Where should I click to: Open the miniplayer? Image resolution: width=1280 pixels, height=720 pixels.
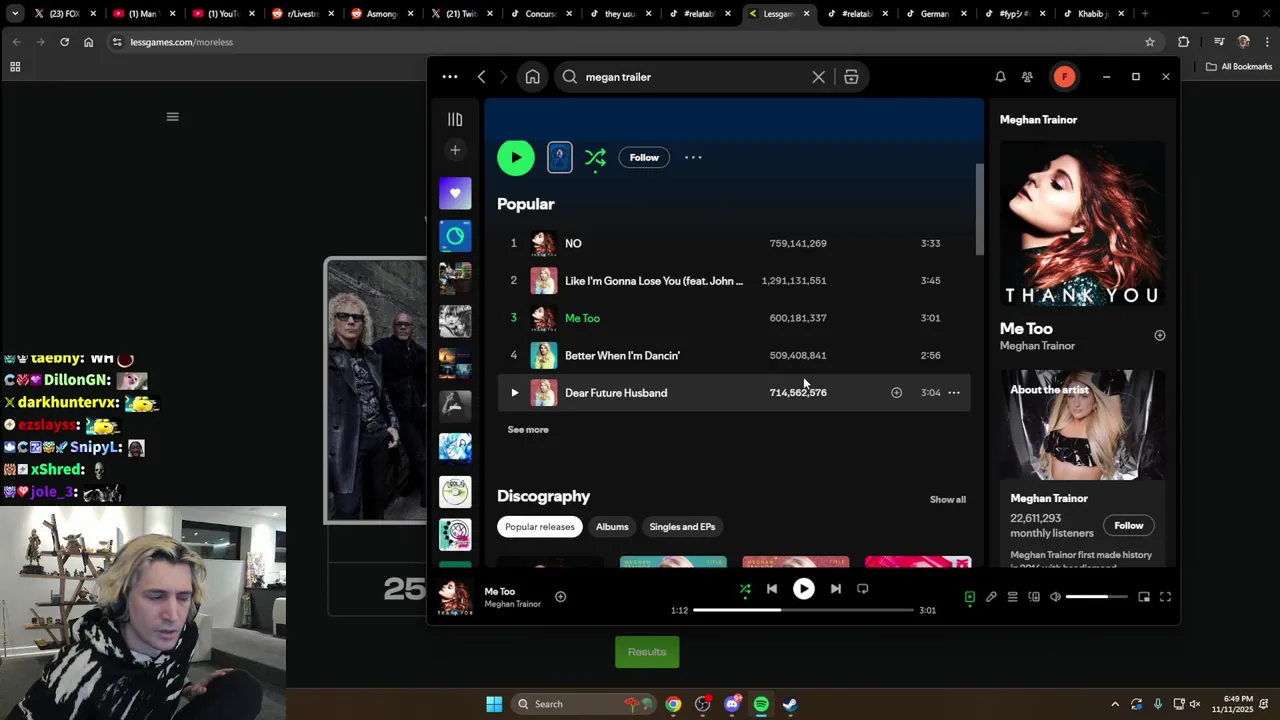[x=1144, y=597]
